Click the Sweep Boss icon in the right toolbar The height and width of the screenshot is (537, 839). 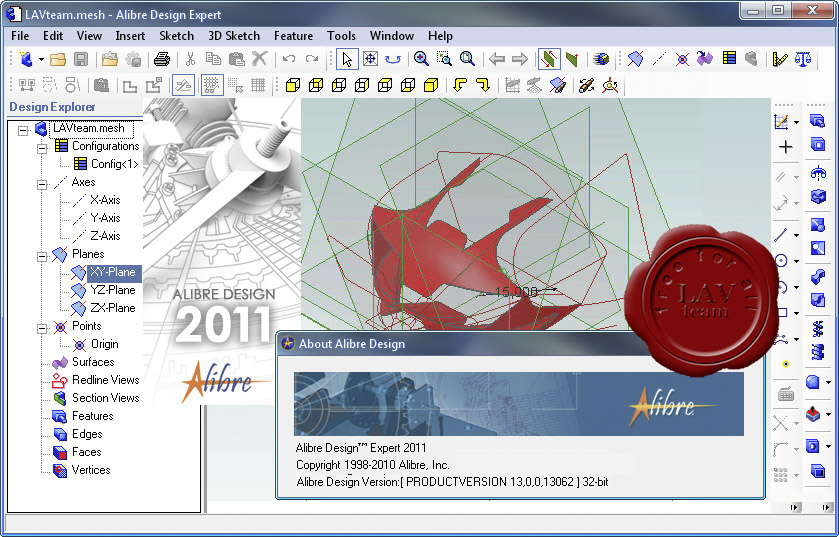click(x=818, y=277)
